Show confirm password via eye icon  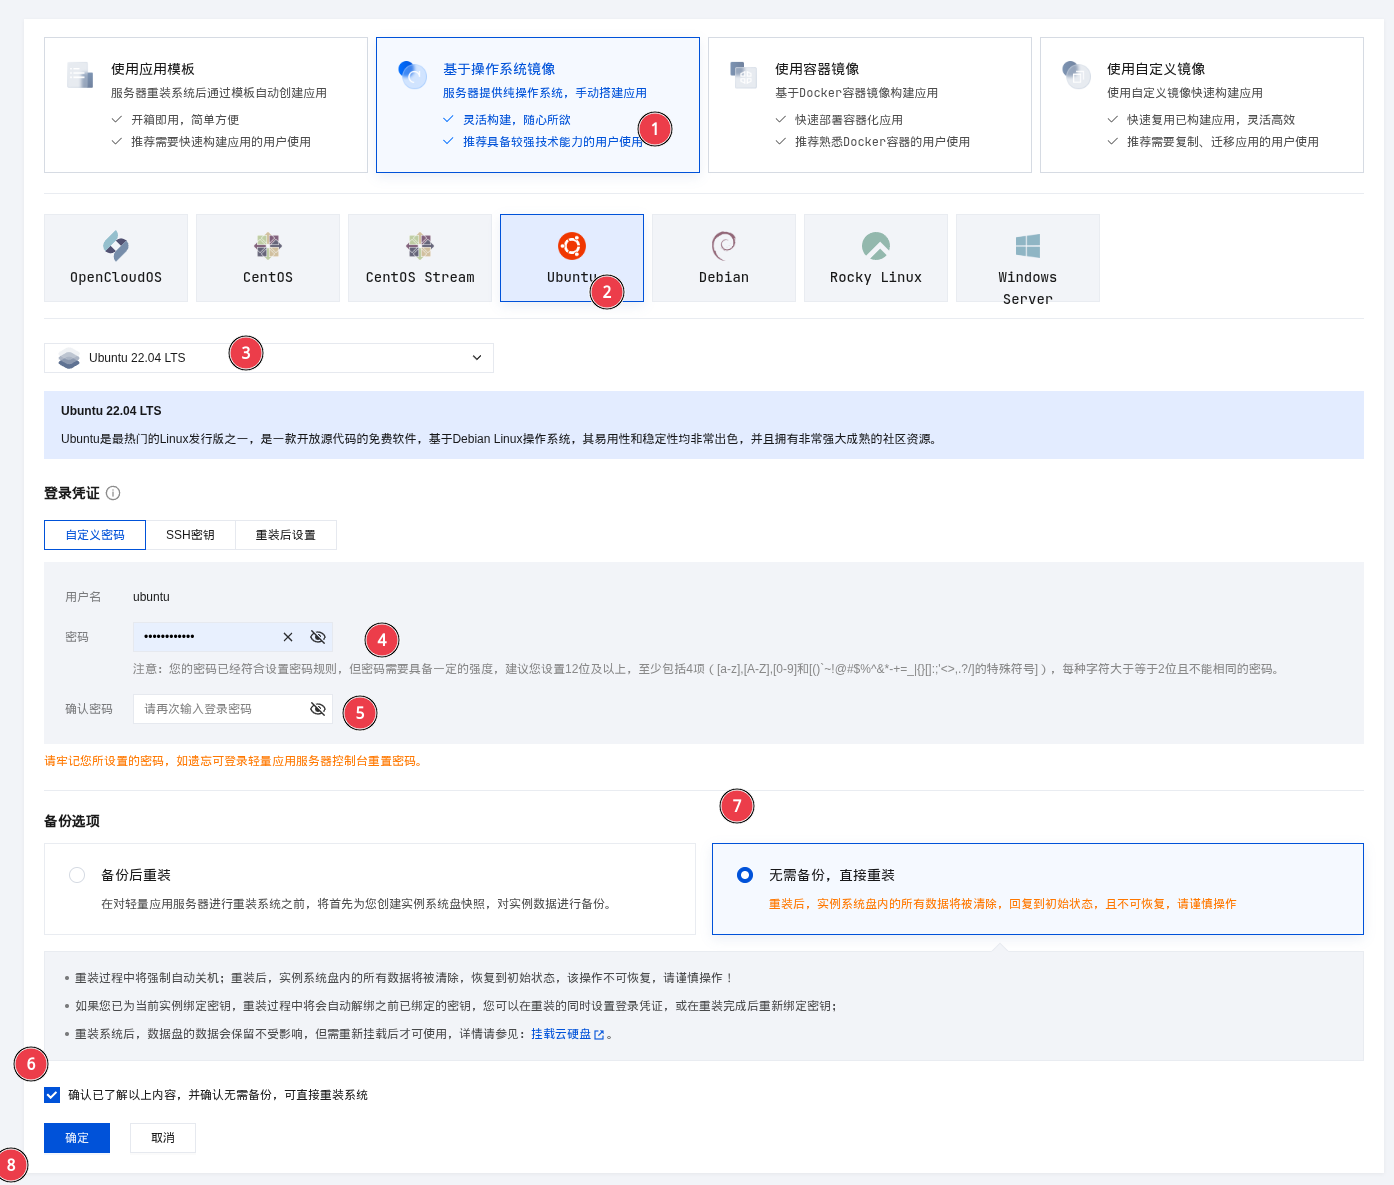coord(318,709)
